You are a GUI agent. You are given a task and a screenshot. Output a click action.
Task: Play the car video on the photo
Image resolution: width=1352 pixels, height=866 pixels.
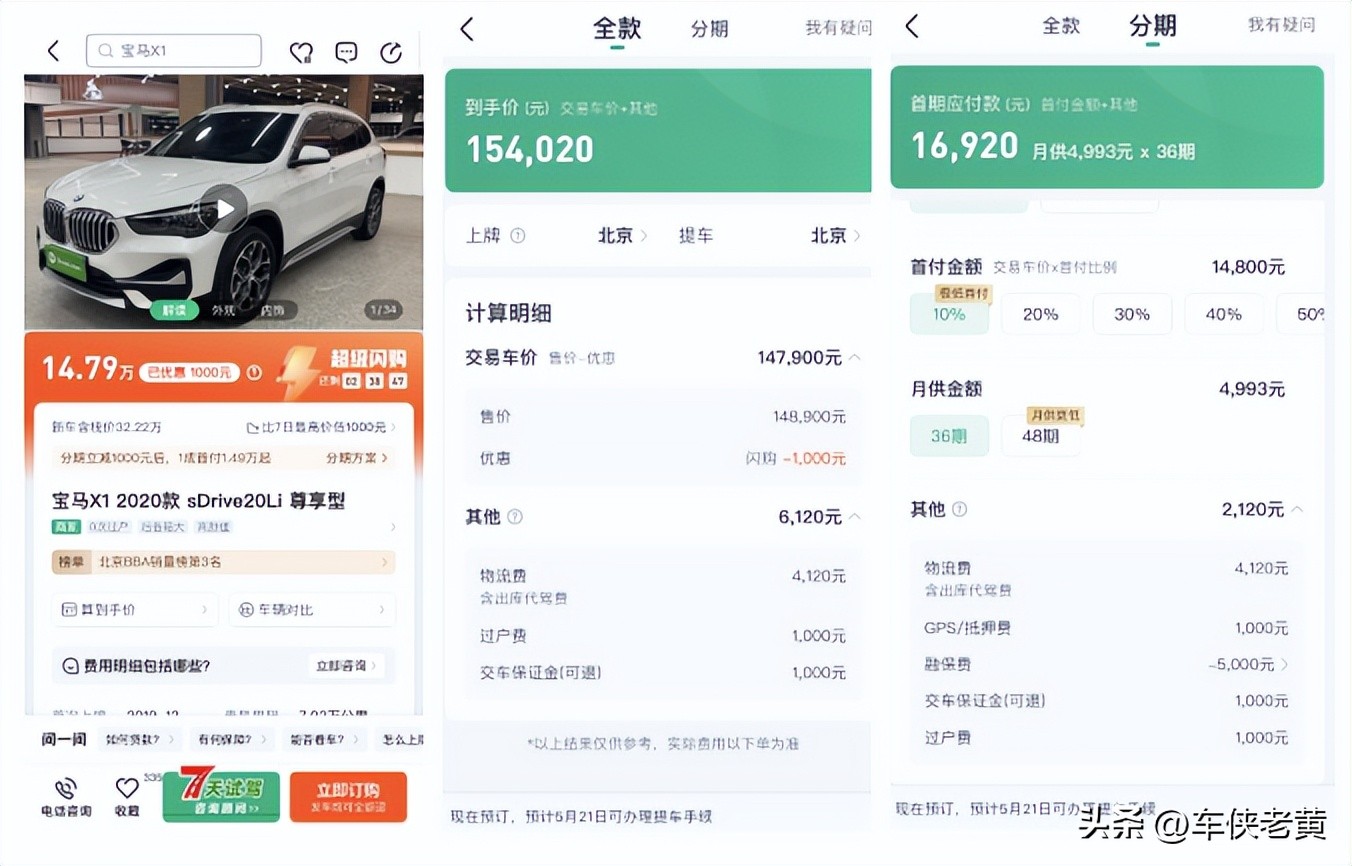pos(225,208)
